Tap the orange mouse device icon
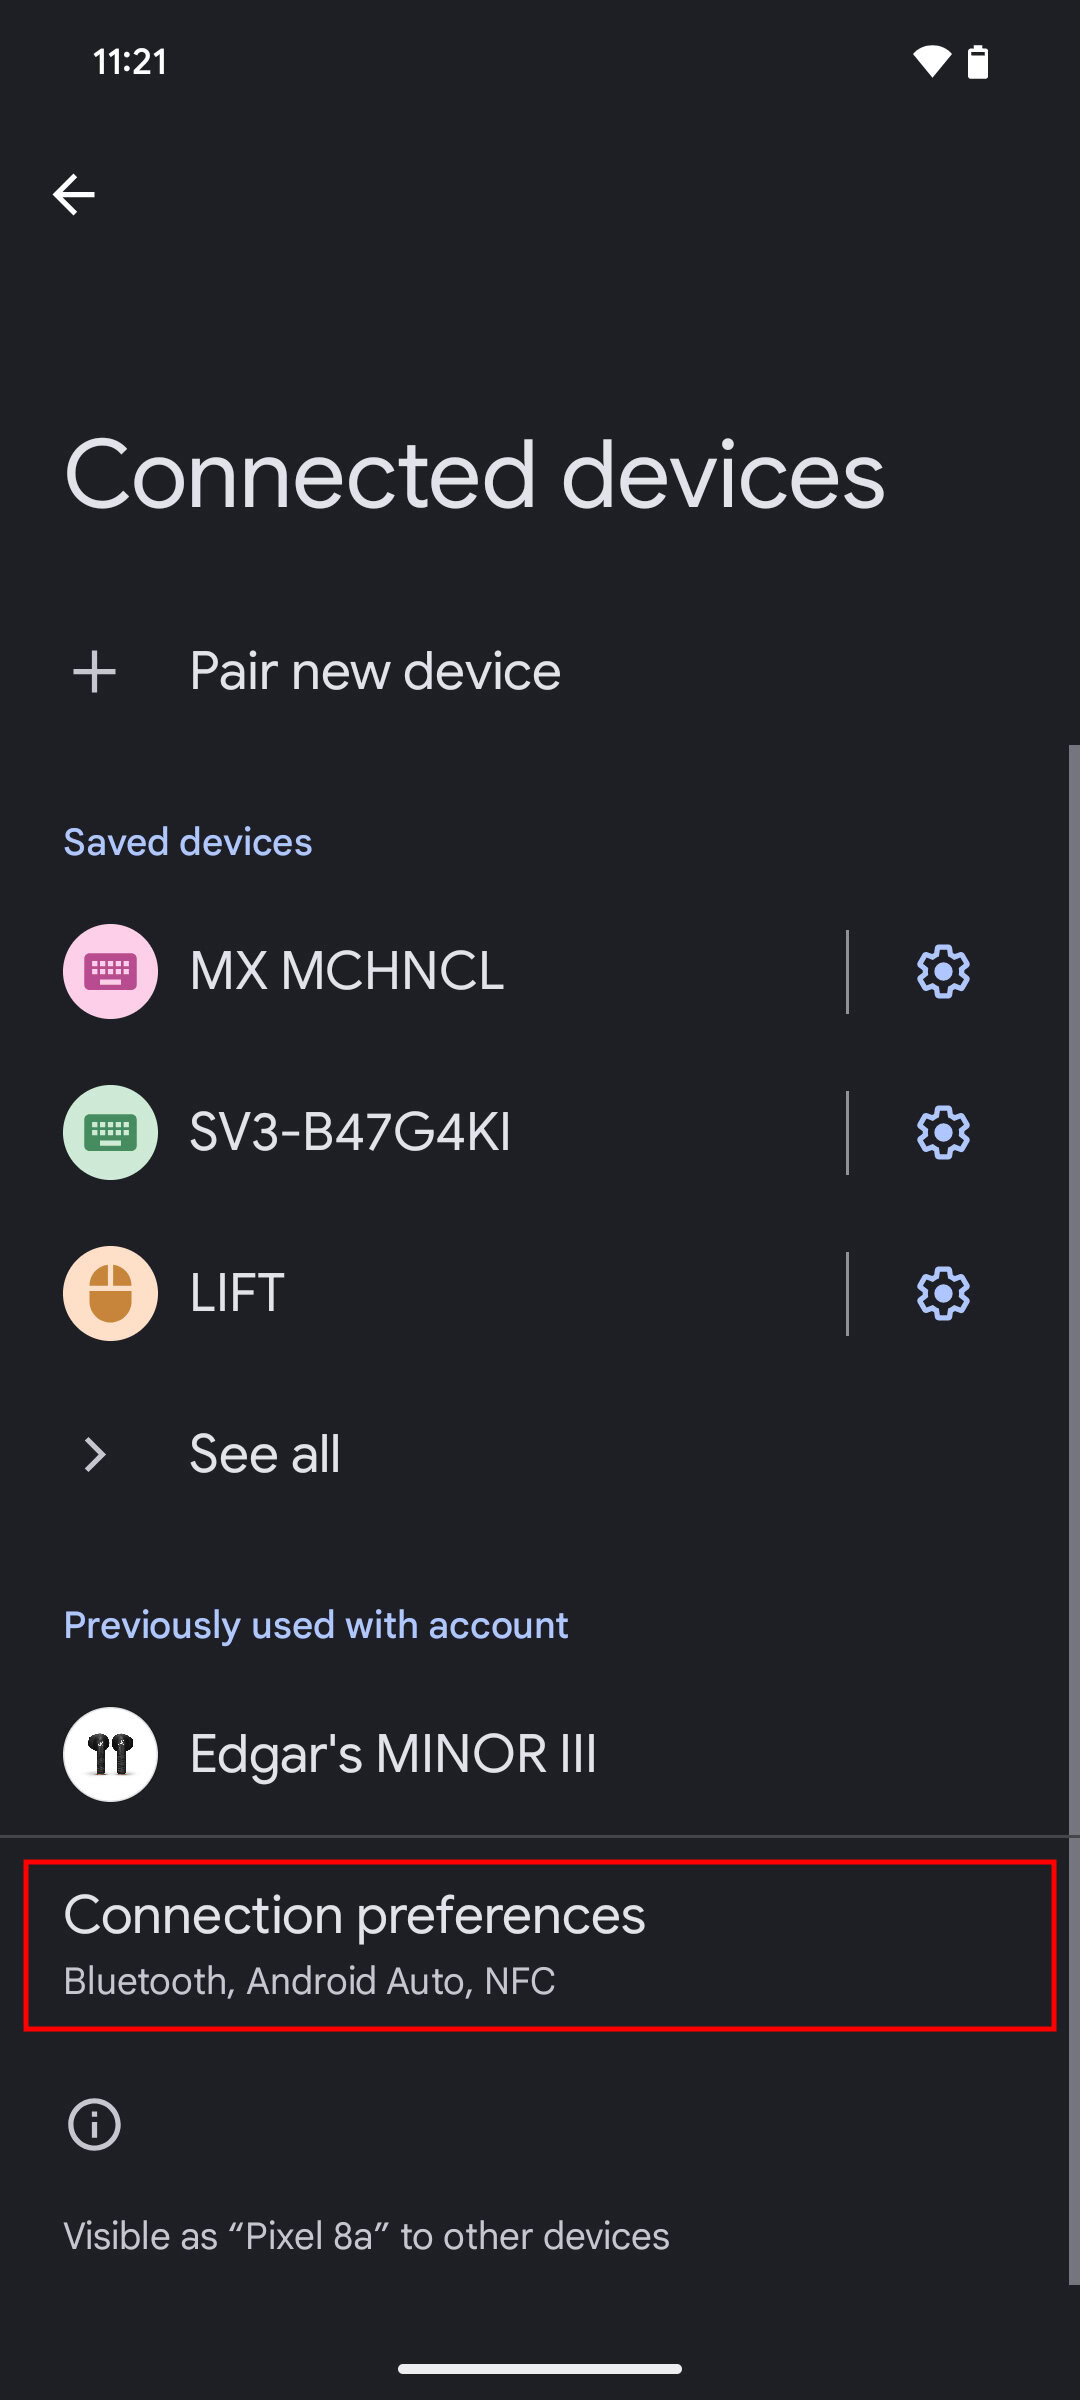1080x2400 pixels. [110, 1294]
